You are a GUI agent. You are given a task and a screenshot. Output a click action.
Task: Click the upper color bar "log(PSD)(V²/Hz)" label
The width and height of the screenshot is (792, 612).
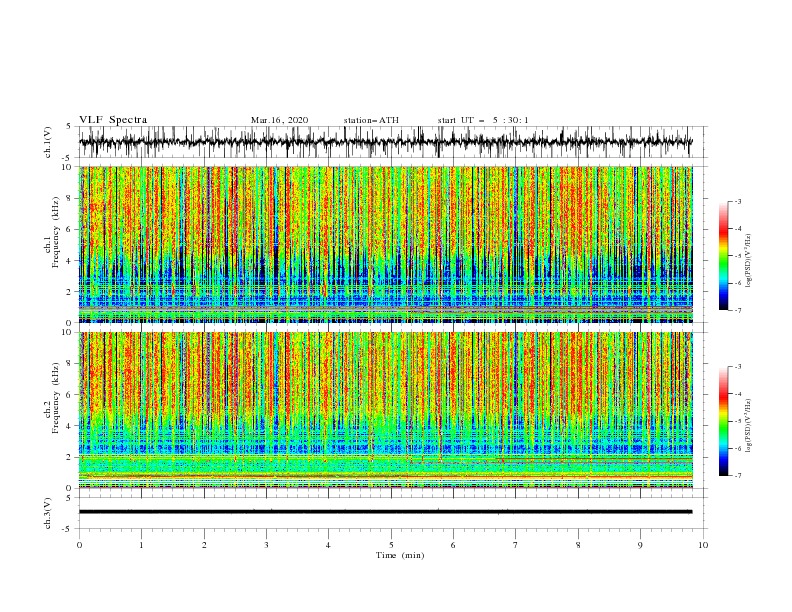(749, 261)
